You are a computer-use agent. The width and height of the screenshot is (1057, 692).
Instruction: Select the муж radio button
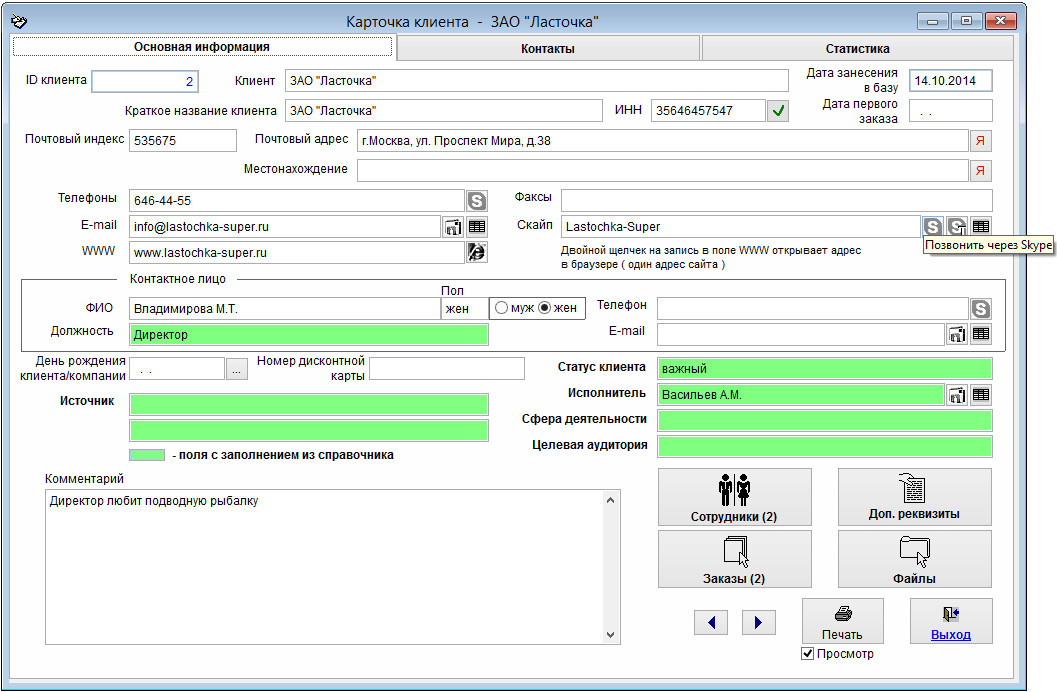502,308
